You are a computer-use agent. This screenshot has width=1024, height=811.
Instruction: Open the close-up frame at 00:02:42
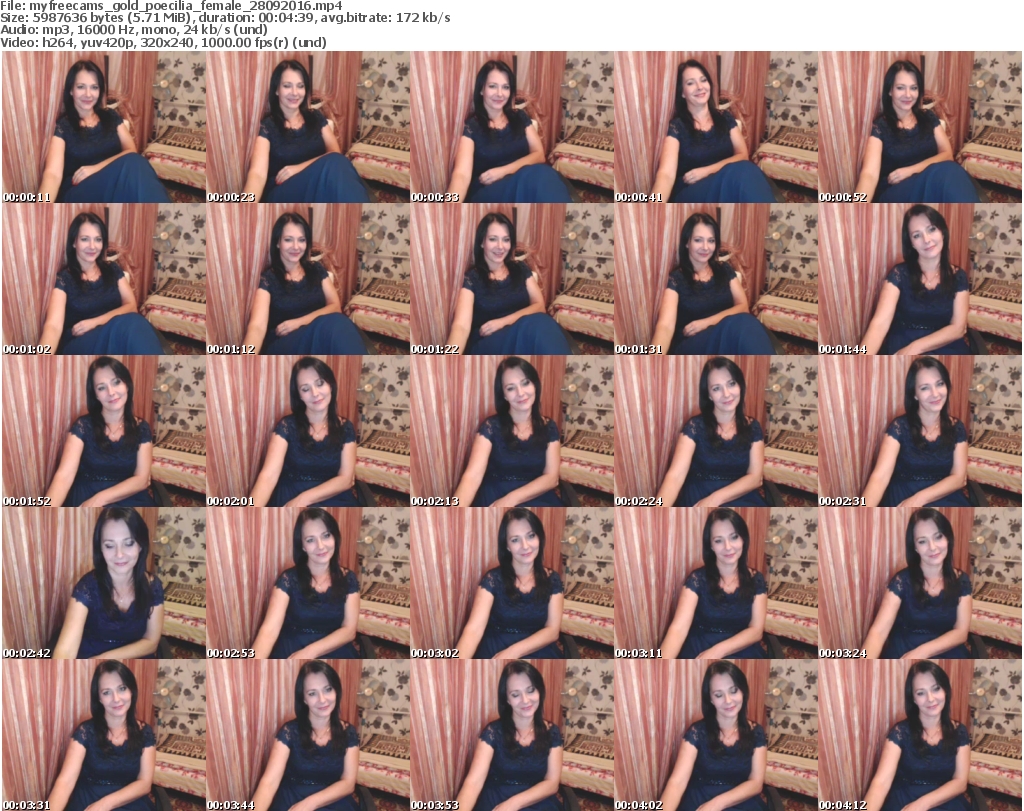(x=104, y=583)
